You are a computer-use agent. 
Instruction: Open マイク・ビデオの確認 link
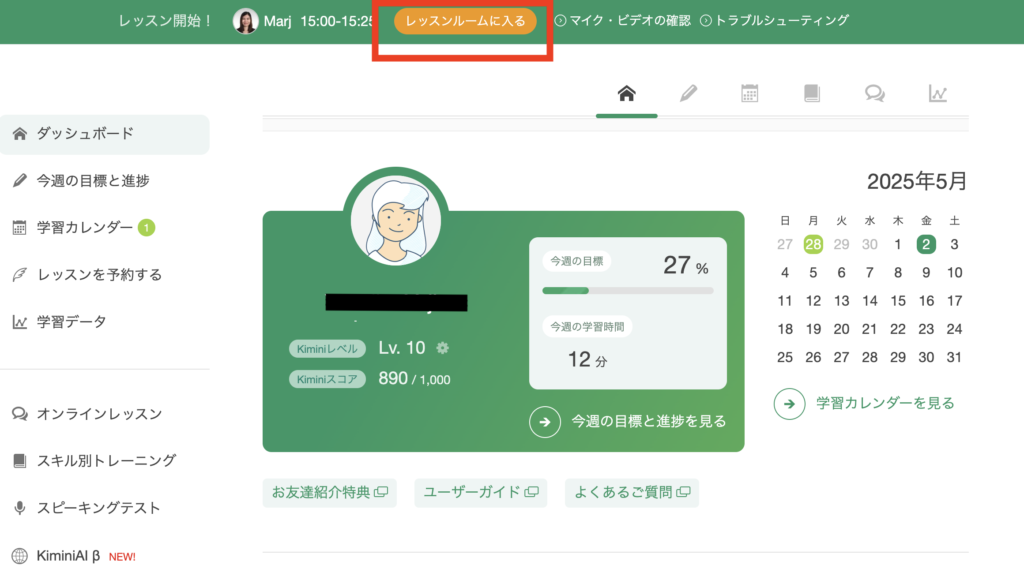[622, 21]
